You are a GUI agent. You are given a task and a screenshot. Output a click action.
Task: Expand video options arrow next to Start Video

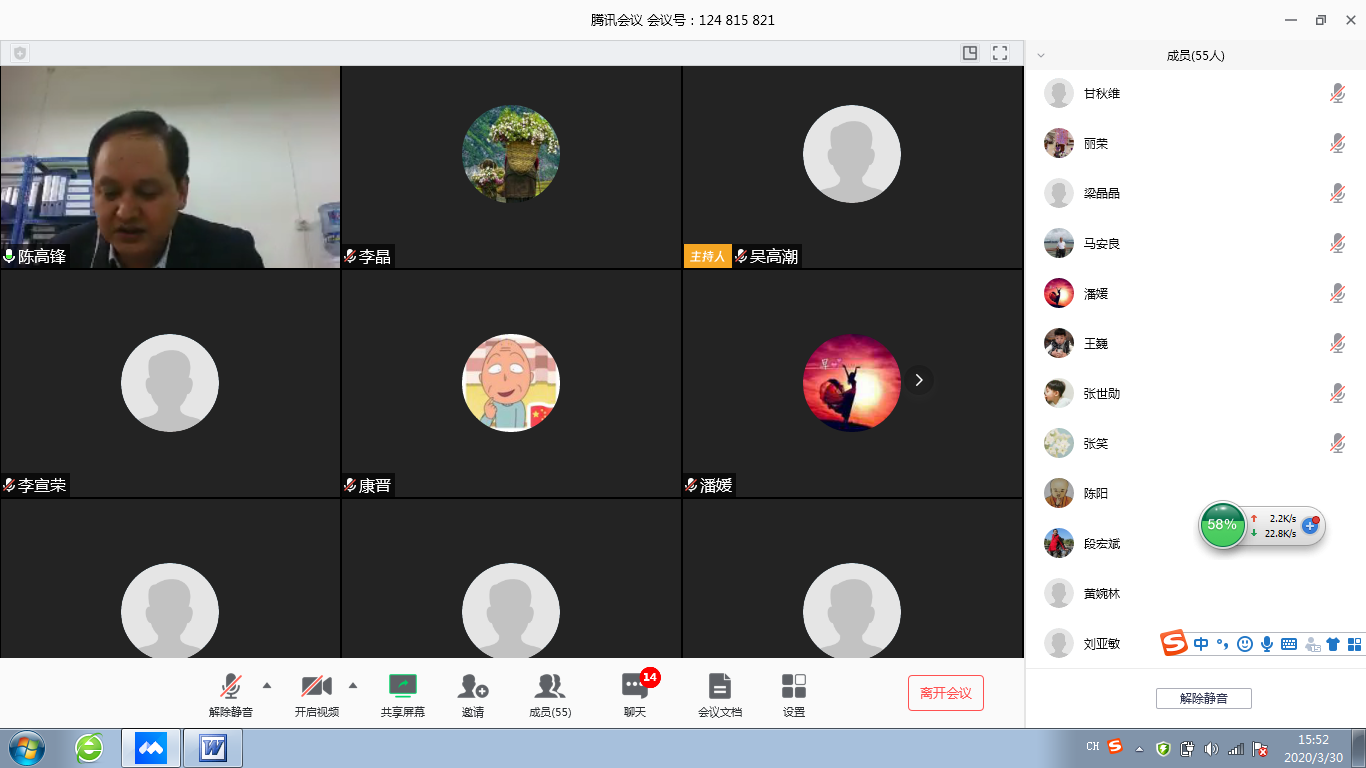coord(353,685)
